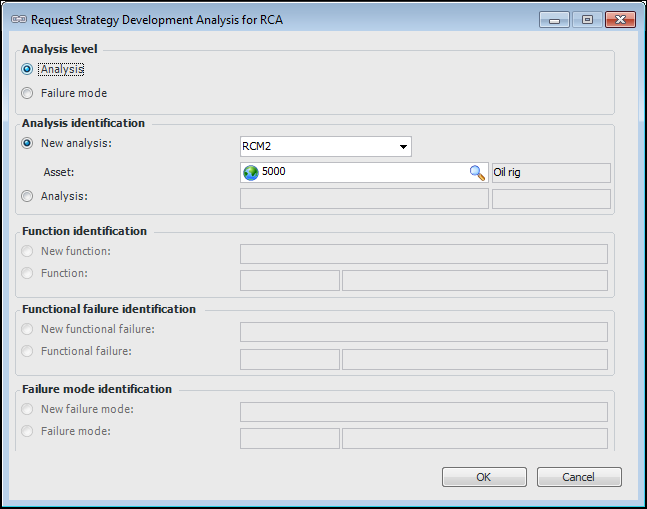Choose the New analysis radio button
Viewport: 647px width, 509px height.
(x=27, y=143)
